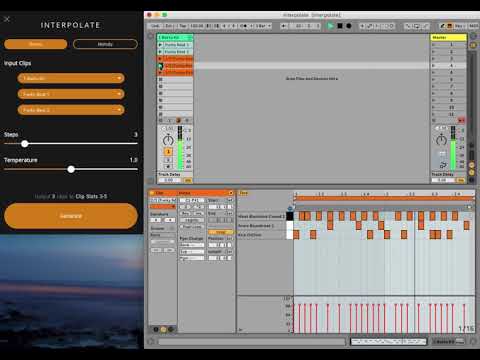
Task: Select the drum track title header
Action: tap(175, 37)
